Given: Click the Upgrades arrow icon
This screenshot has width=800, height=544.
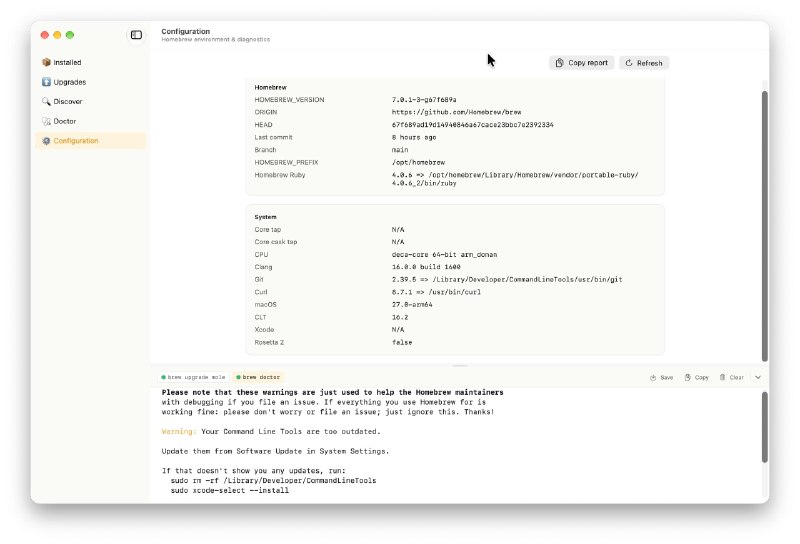Looking at the screenshot, I should 46,82.
